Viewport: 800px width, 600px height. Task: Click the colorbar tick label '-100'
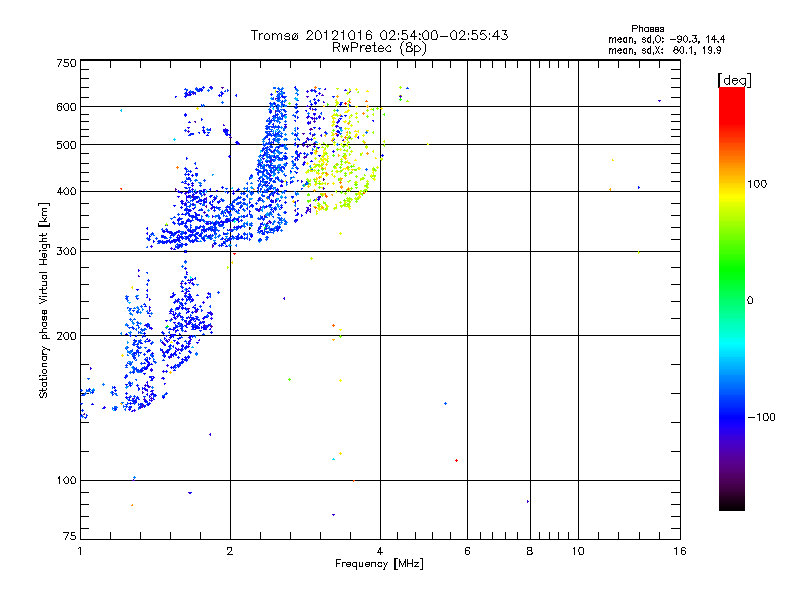tap(762, 417)
